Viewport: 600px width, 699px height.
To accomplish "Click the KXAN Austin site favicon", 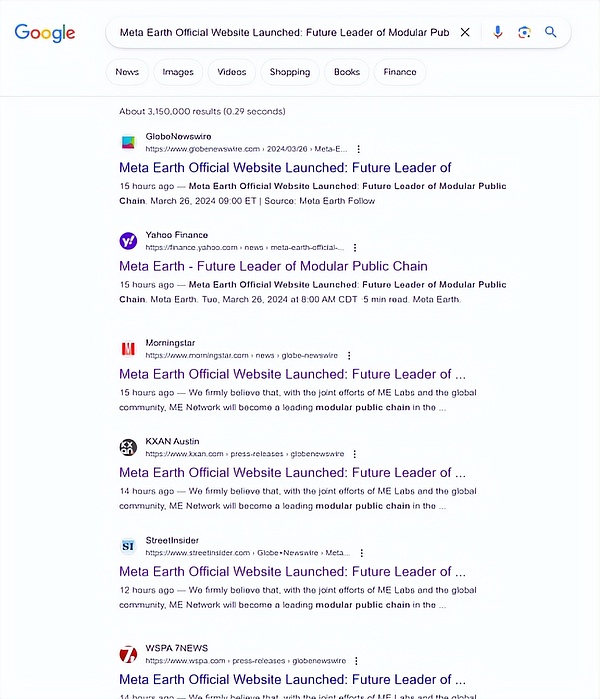I will pyautogui.click(x=128, y=447).
